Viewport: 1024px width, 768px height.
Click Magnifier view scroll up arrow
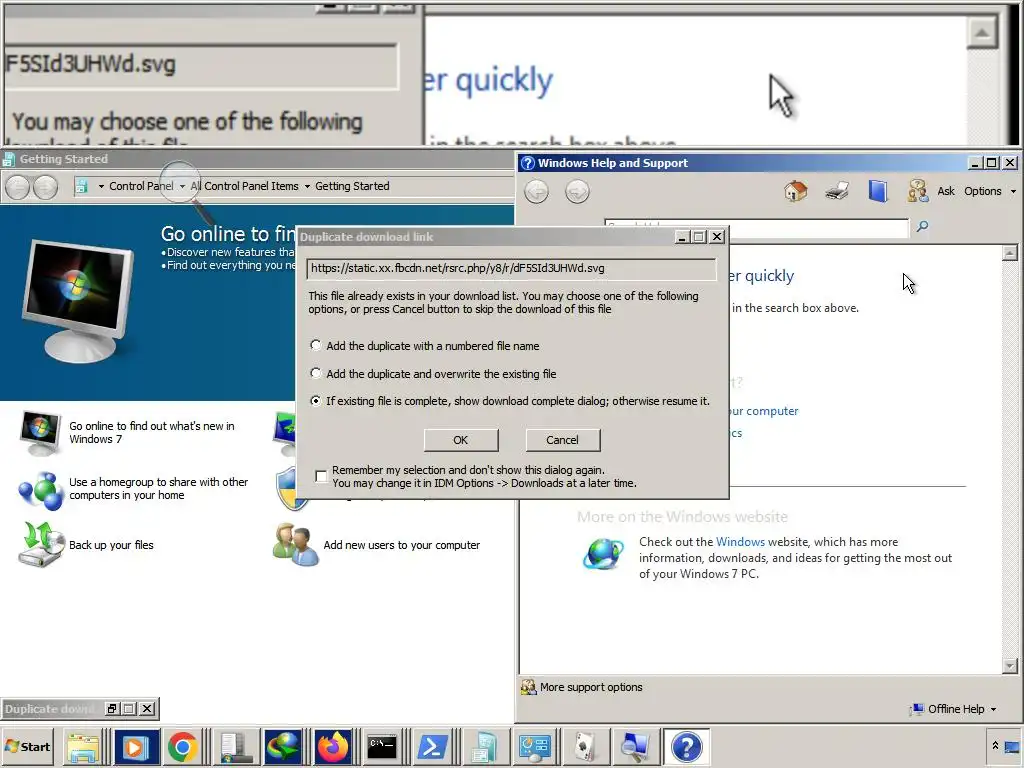pyautogui.click(x=982, y=33)
